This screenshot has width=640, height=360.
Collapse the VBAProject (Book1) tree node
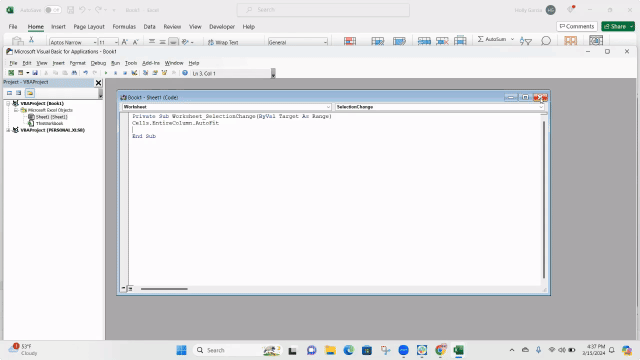tap(8, 104)
